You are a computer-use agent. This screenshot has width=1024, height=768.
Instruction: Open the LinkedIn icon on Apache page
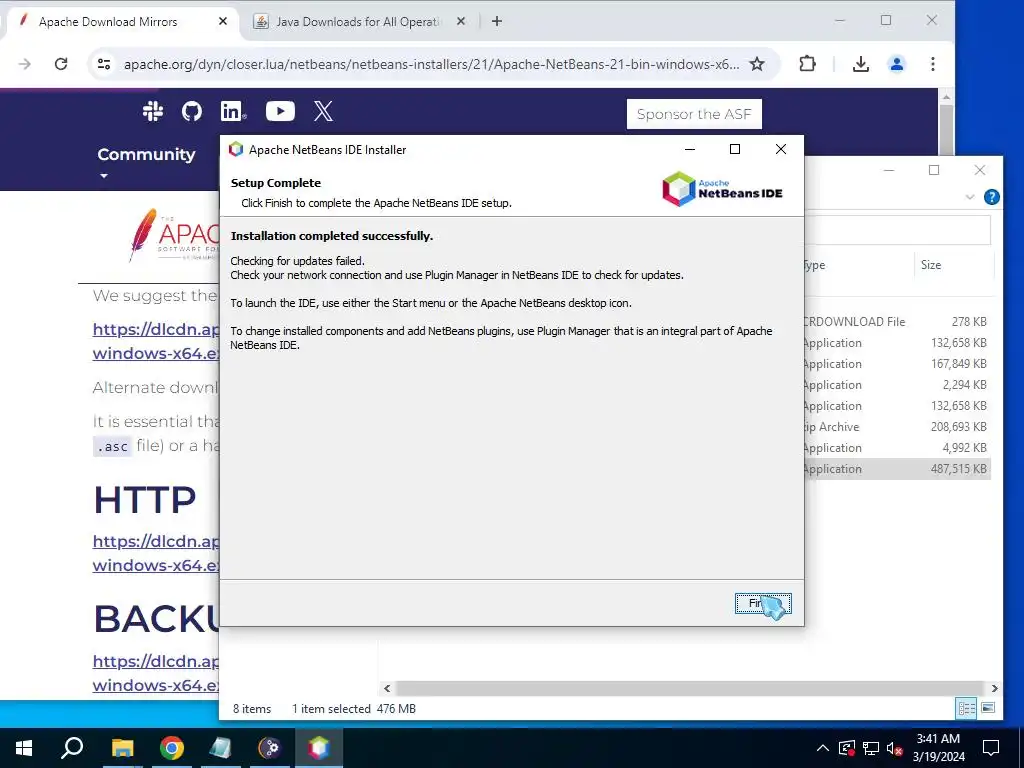tap(232, 111)
